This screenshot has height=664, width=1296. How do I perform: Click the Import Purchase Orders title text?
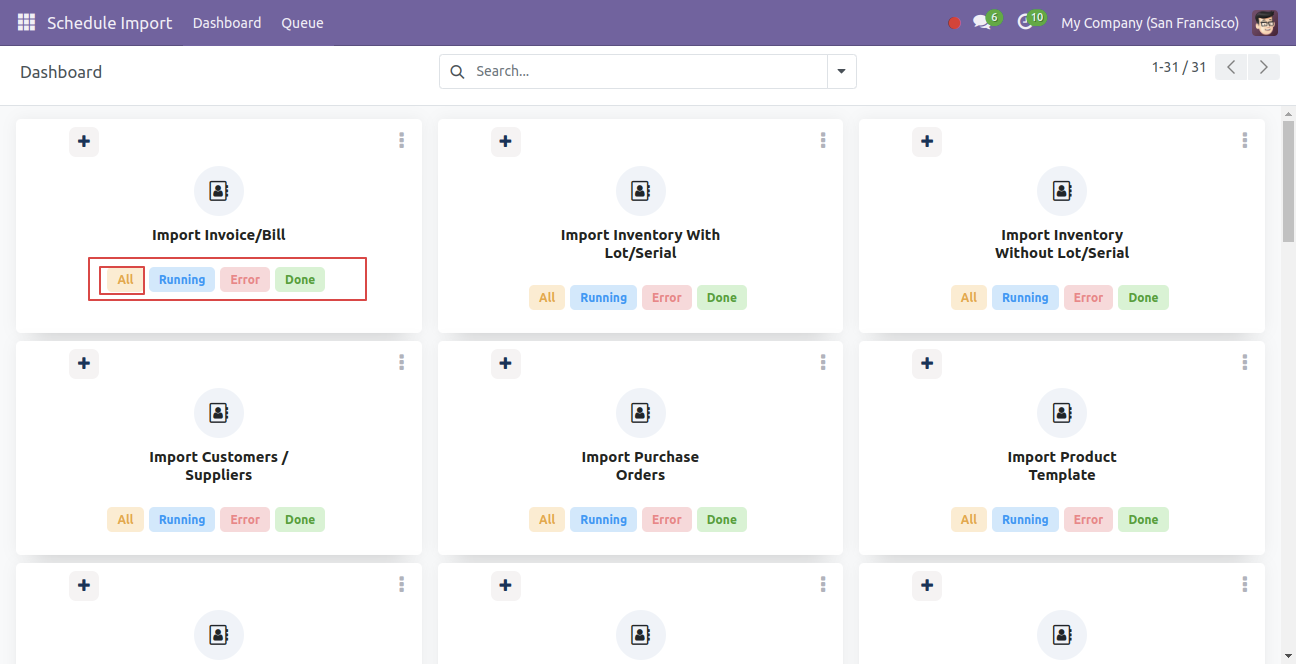click(641, 466)
